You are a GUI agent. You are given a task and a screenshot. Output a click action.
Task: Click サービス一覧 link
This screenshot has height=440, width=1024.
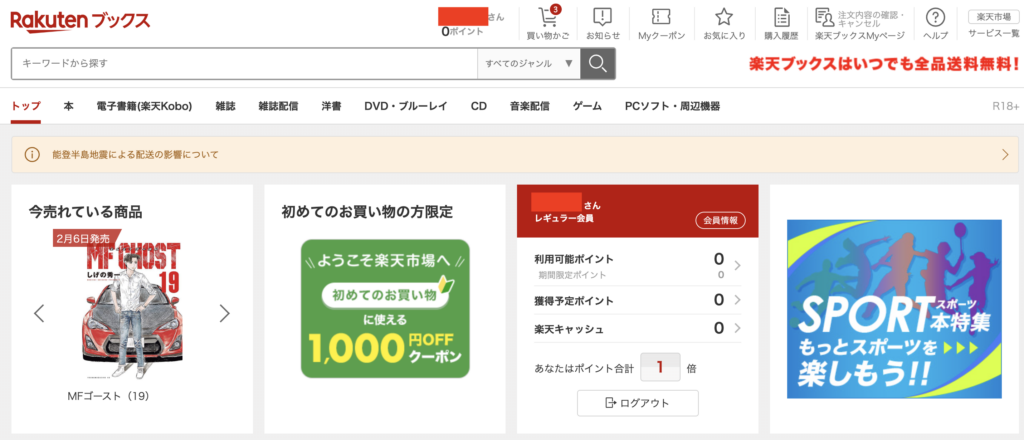tap(993, 34)
